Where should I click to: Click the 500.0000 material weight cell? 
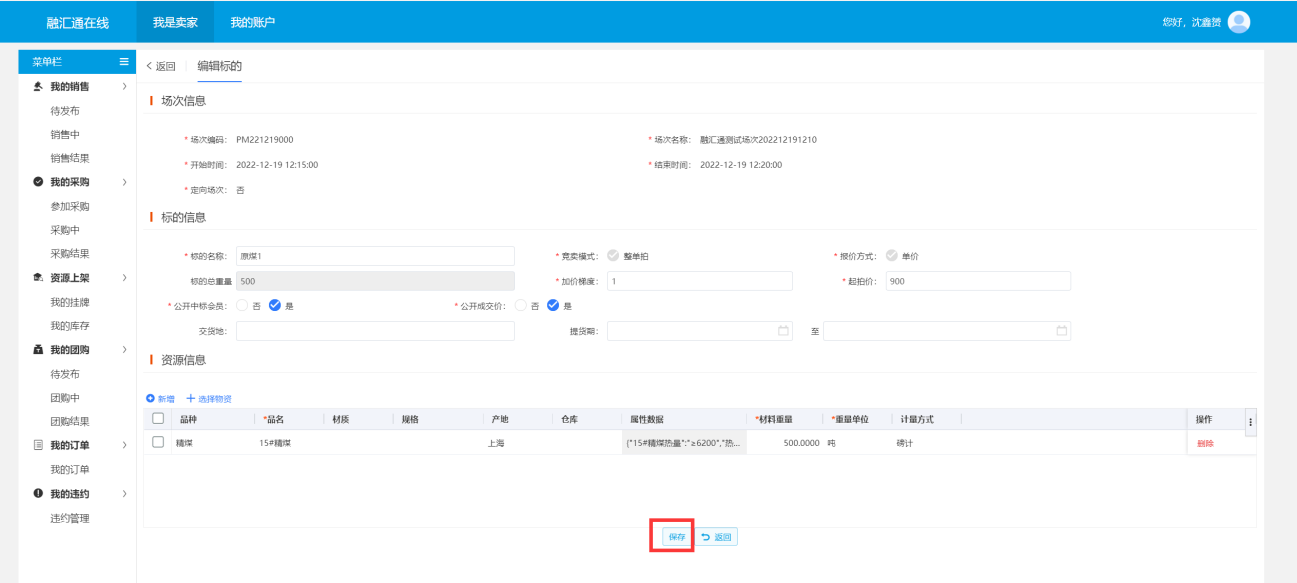[x=783, y=443]
